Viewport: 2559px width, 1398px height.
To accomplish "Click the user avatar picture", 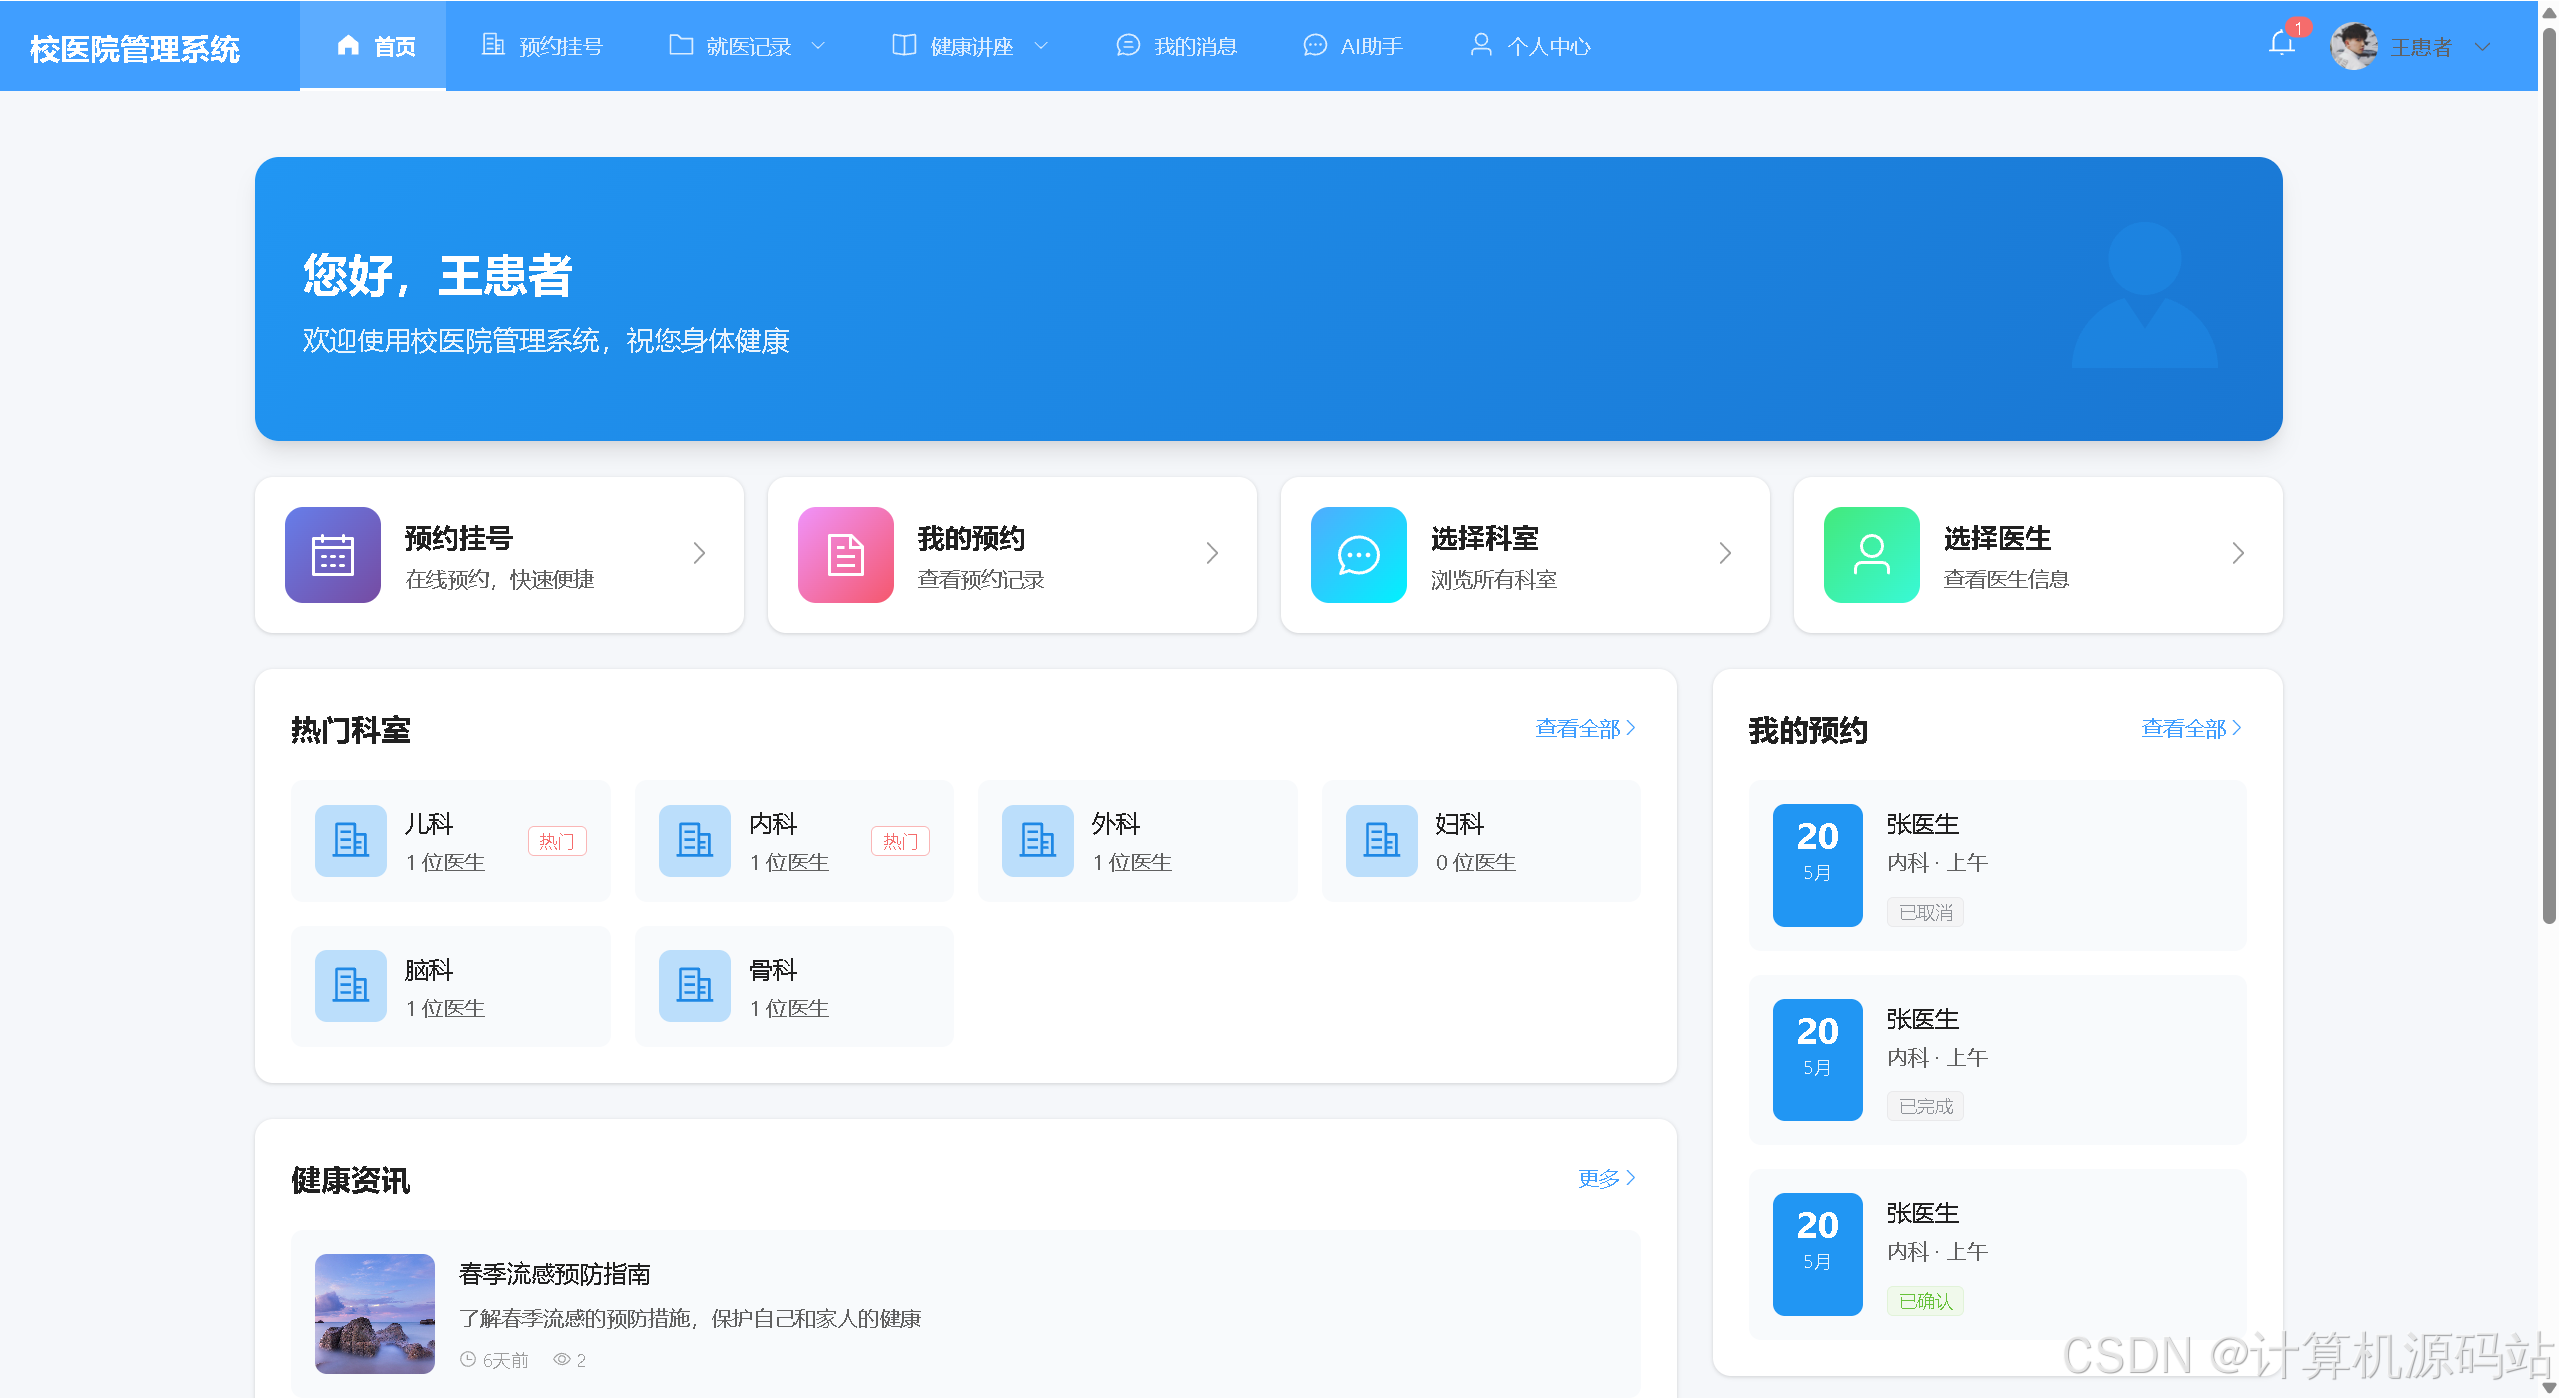I will (x=2353, y=46).
